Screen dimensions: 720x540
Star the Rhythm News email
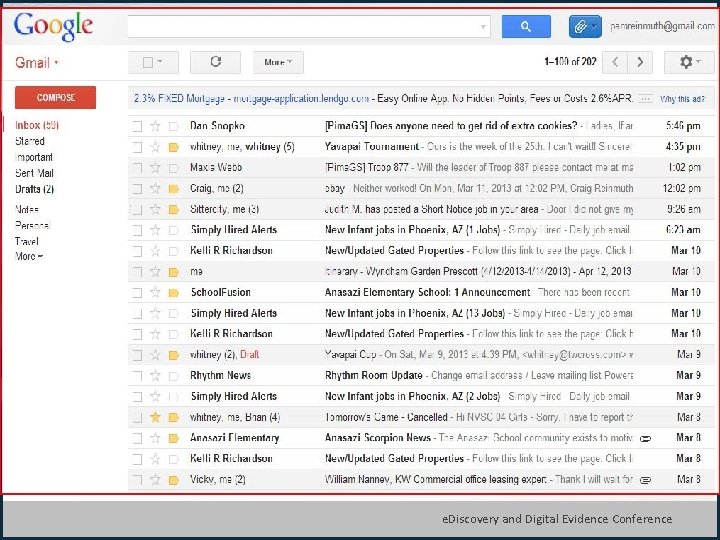155,376
